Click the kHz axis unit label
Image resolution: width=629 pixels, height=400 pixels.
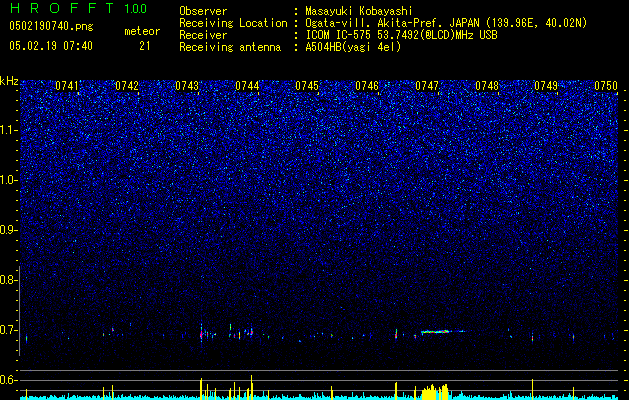pyautogui.click(x=9, y=81)
